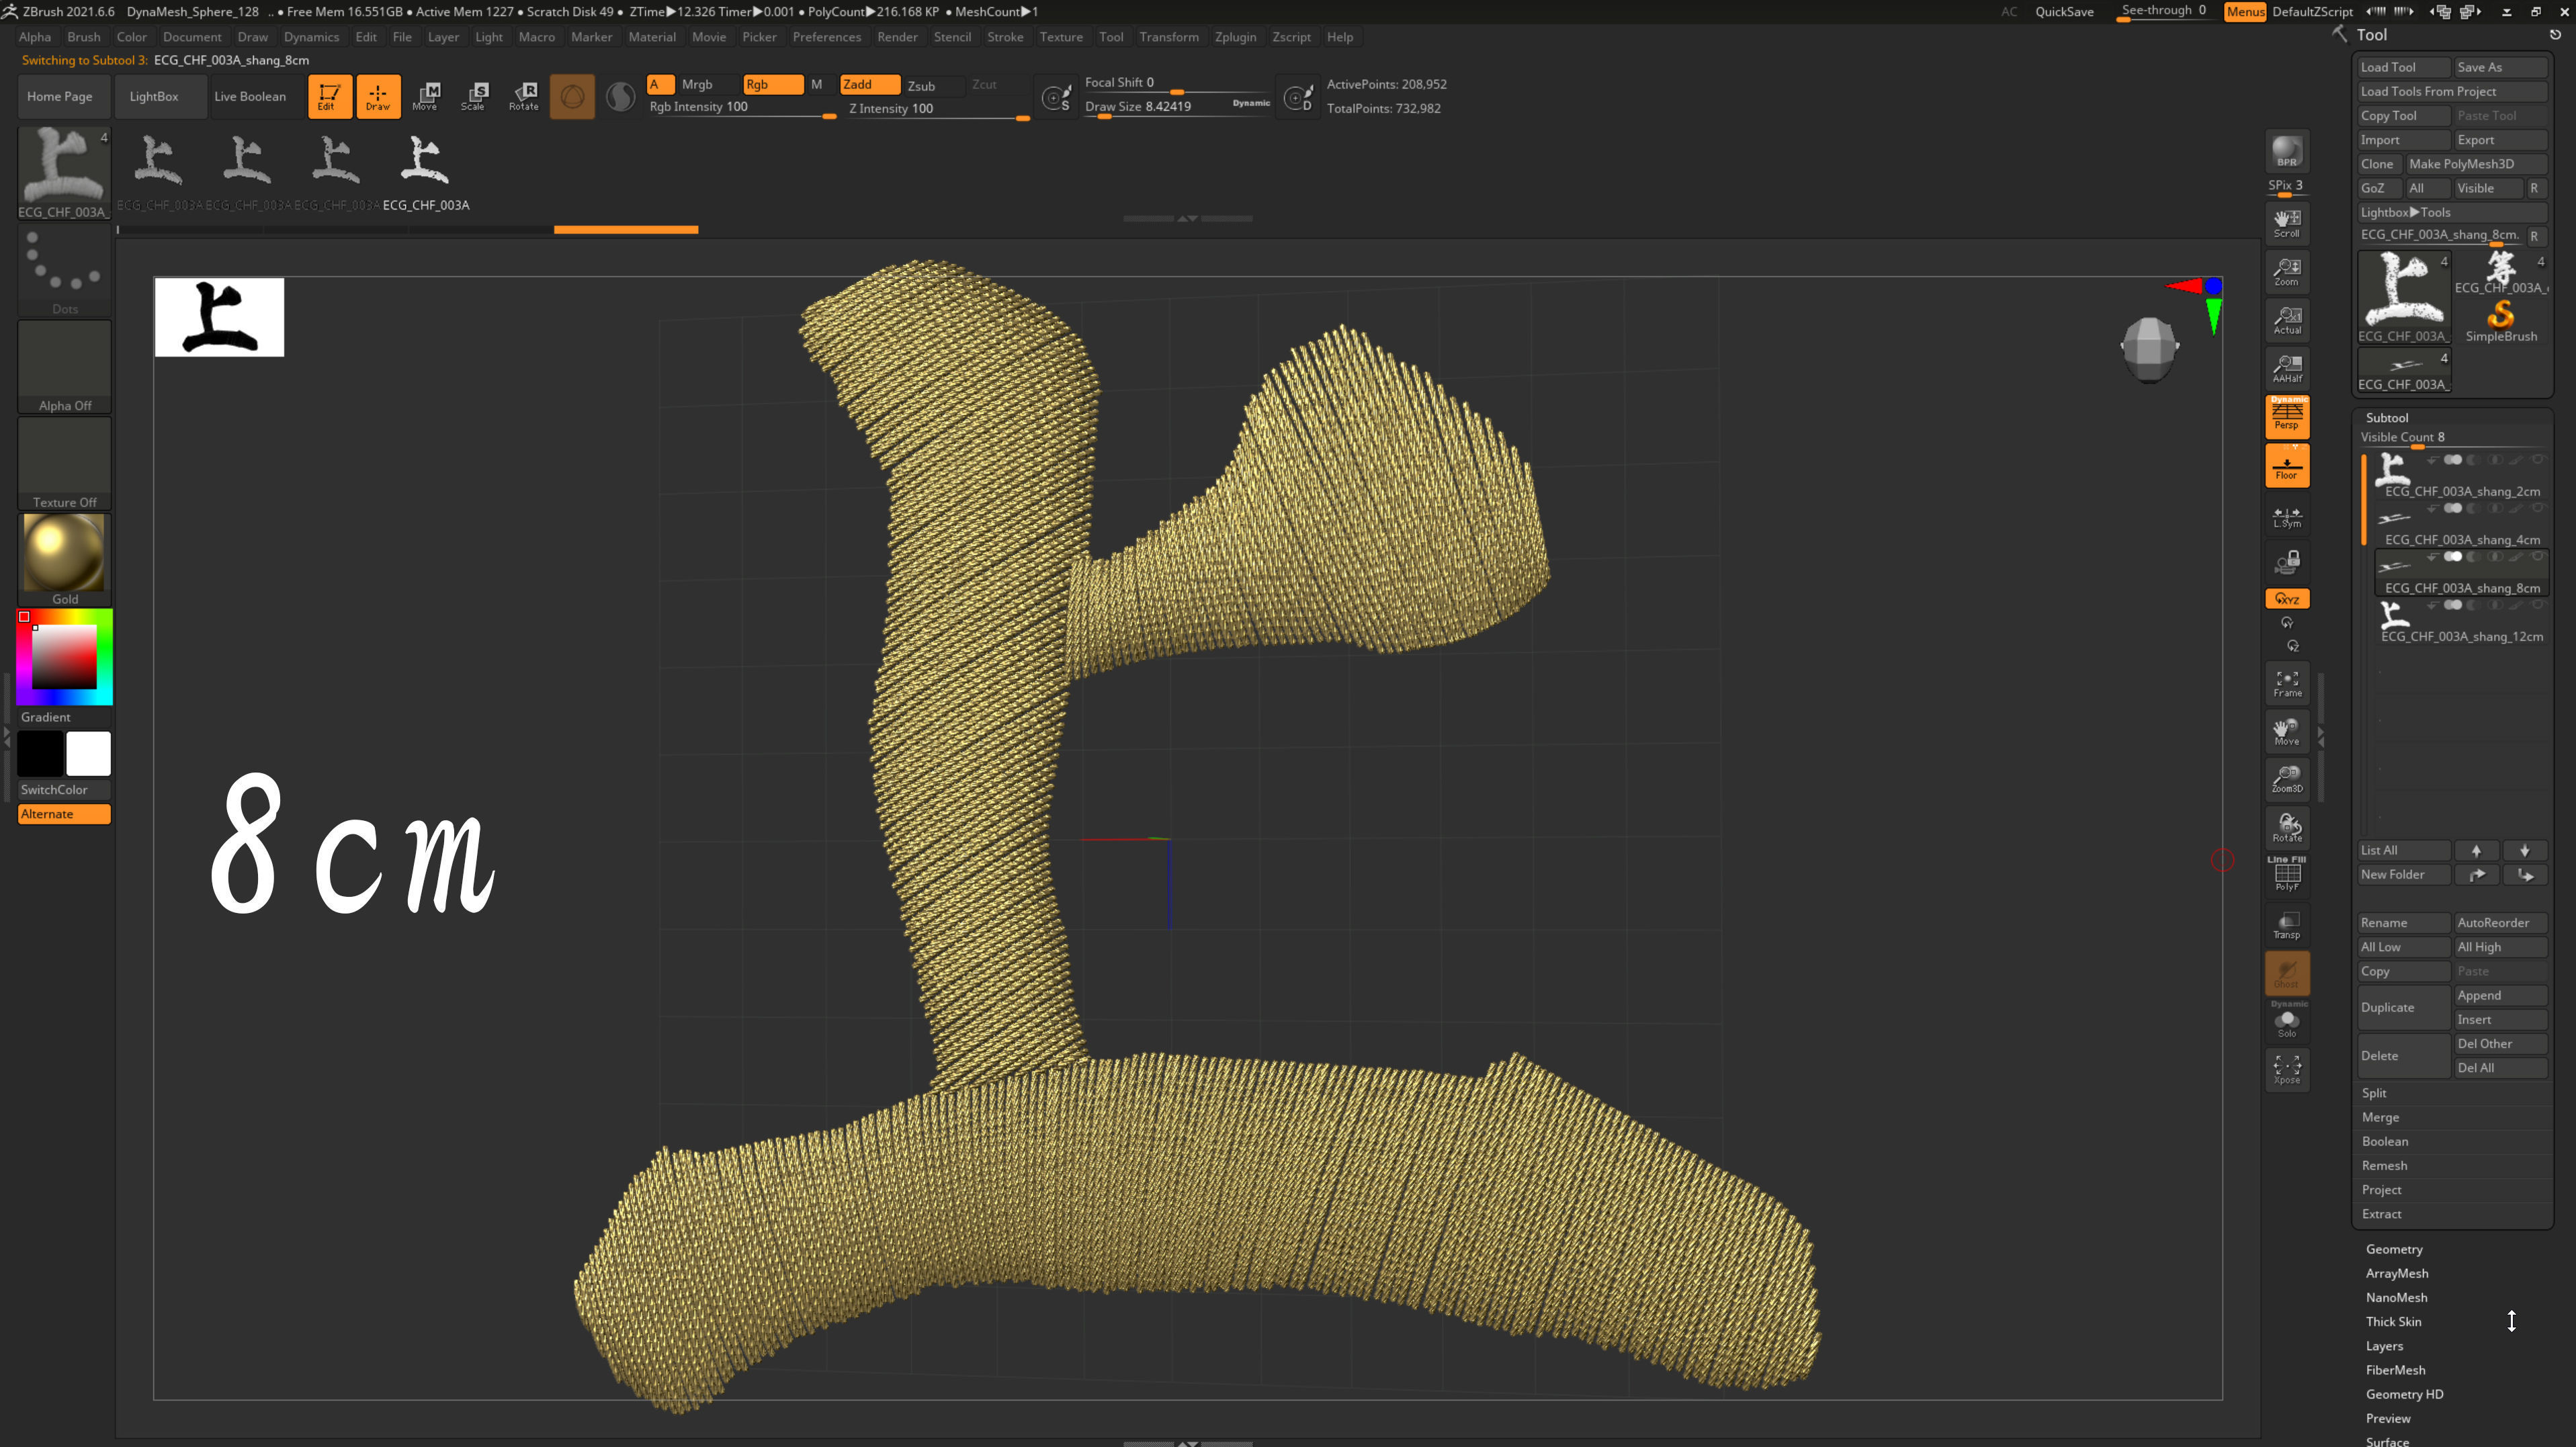This screenshot has width=2576, height=1447.
Task: Toggle the Alternate color button
Action: pyautogui.click(x=64, y=814)
